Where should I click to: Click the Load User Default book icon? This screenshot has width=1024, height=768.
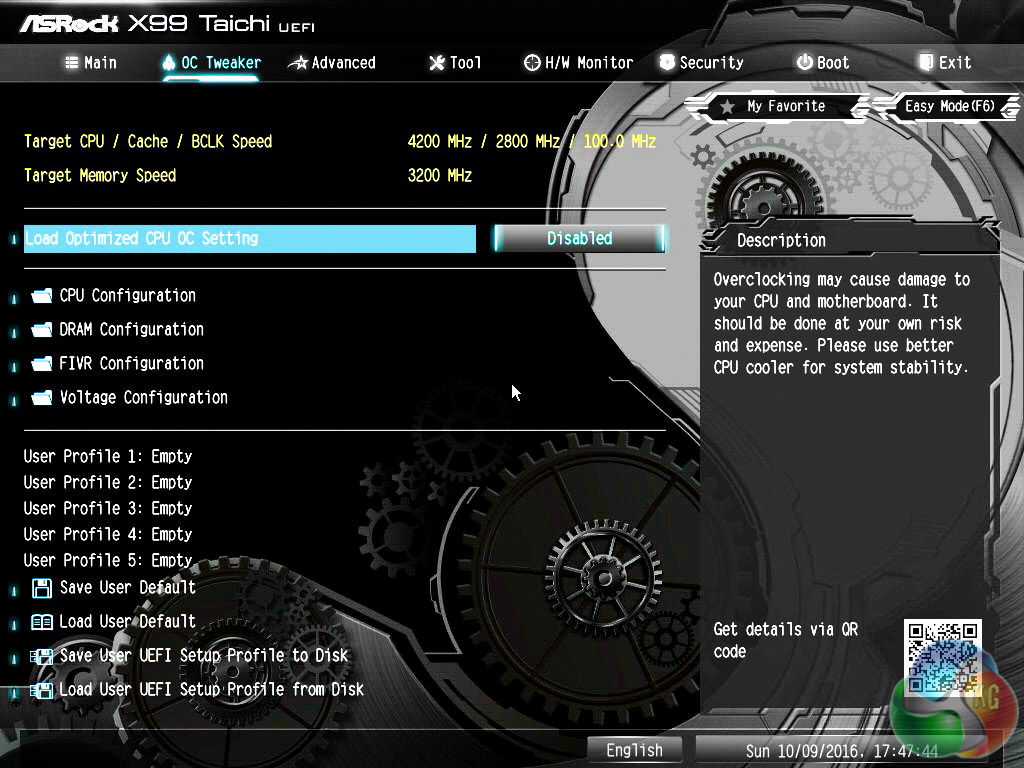(x=42, y=622)
